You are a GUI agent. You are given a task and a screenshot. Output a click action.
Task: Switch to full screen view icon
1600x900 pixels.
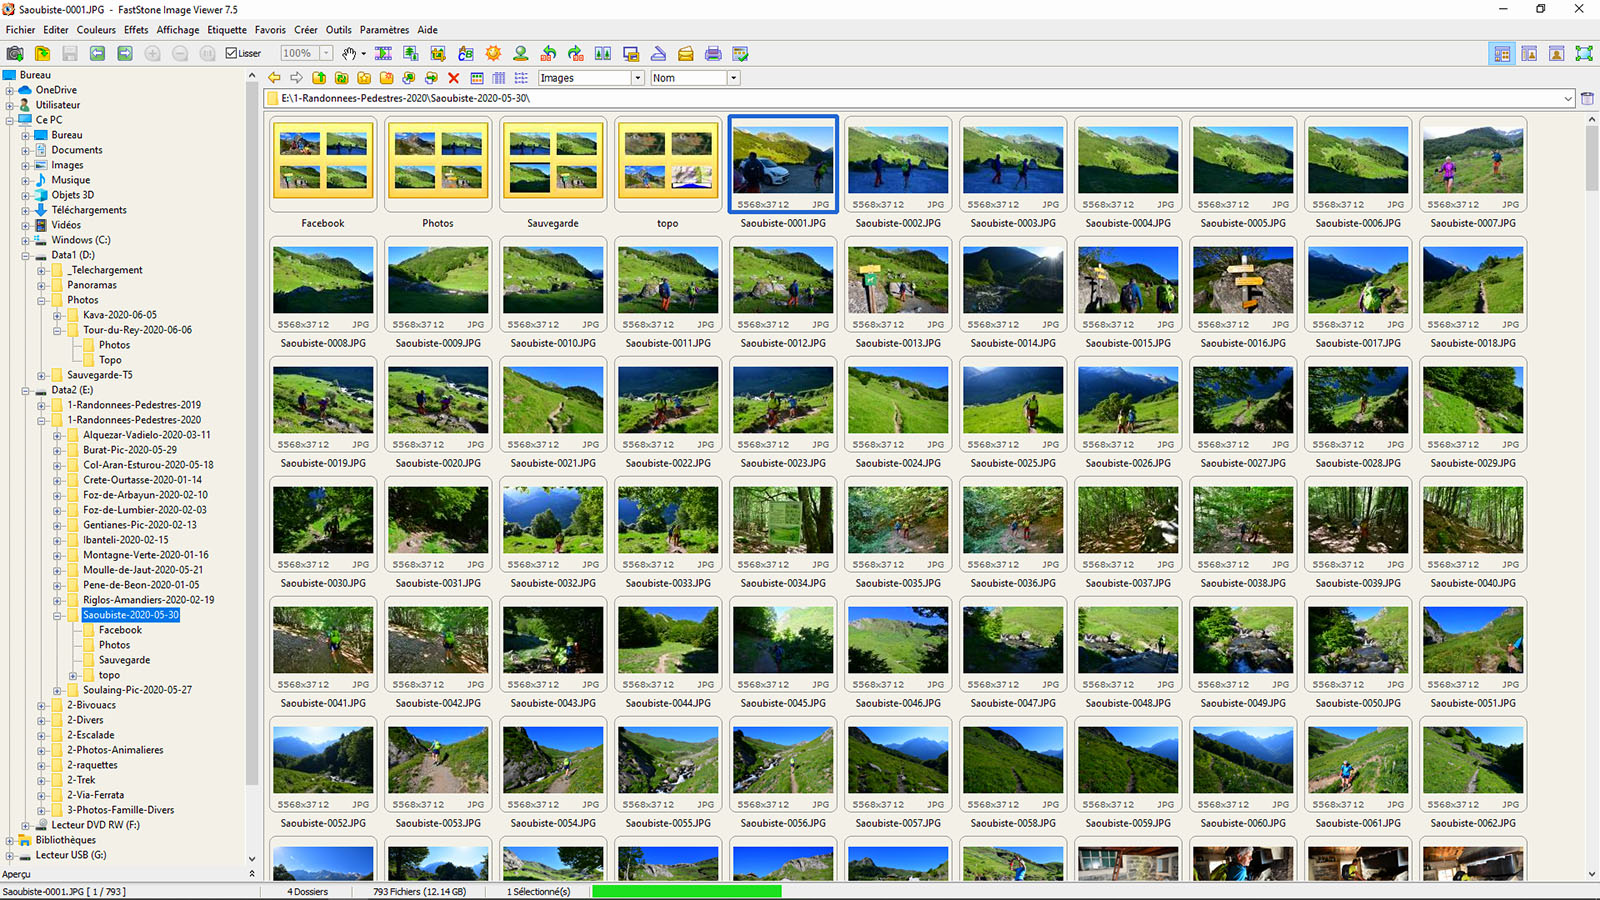[1584, 53]
